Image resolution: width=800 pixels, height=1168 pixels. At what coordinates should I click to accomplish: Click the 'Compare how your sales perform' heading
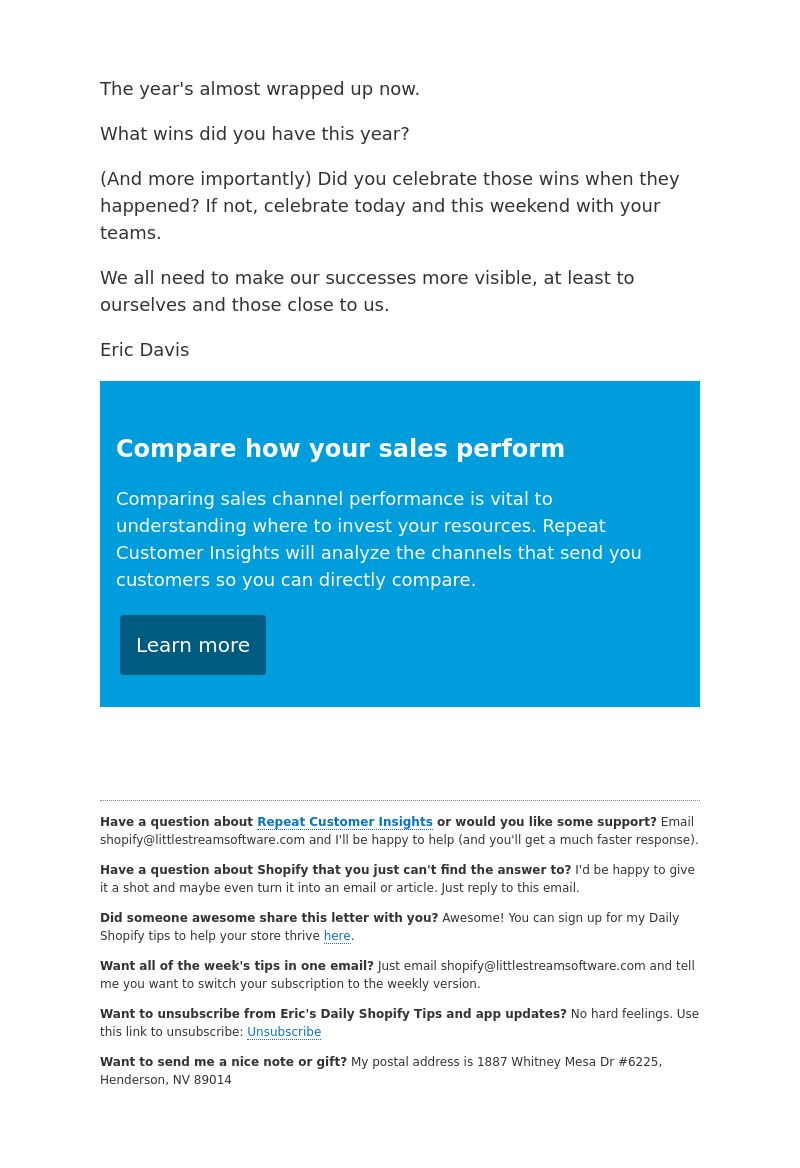click(340, 448)
